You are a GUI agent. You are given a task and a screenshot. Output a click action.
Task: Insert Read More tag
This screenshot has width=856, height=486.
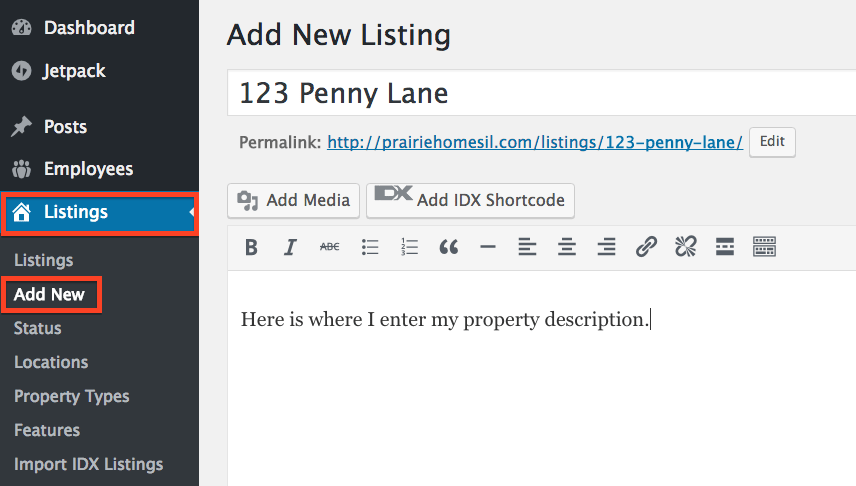tap(725, 247)
